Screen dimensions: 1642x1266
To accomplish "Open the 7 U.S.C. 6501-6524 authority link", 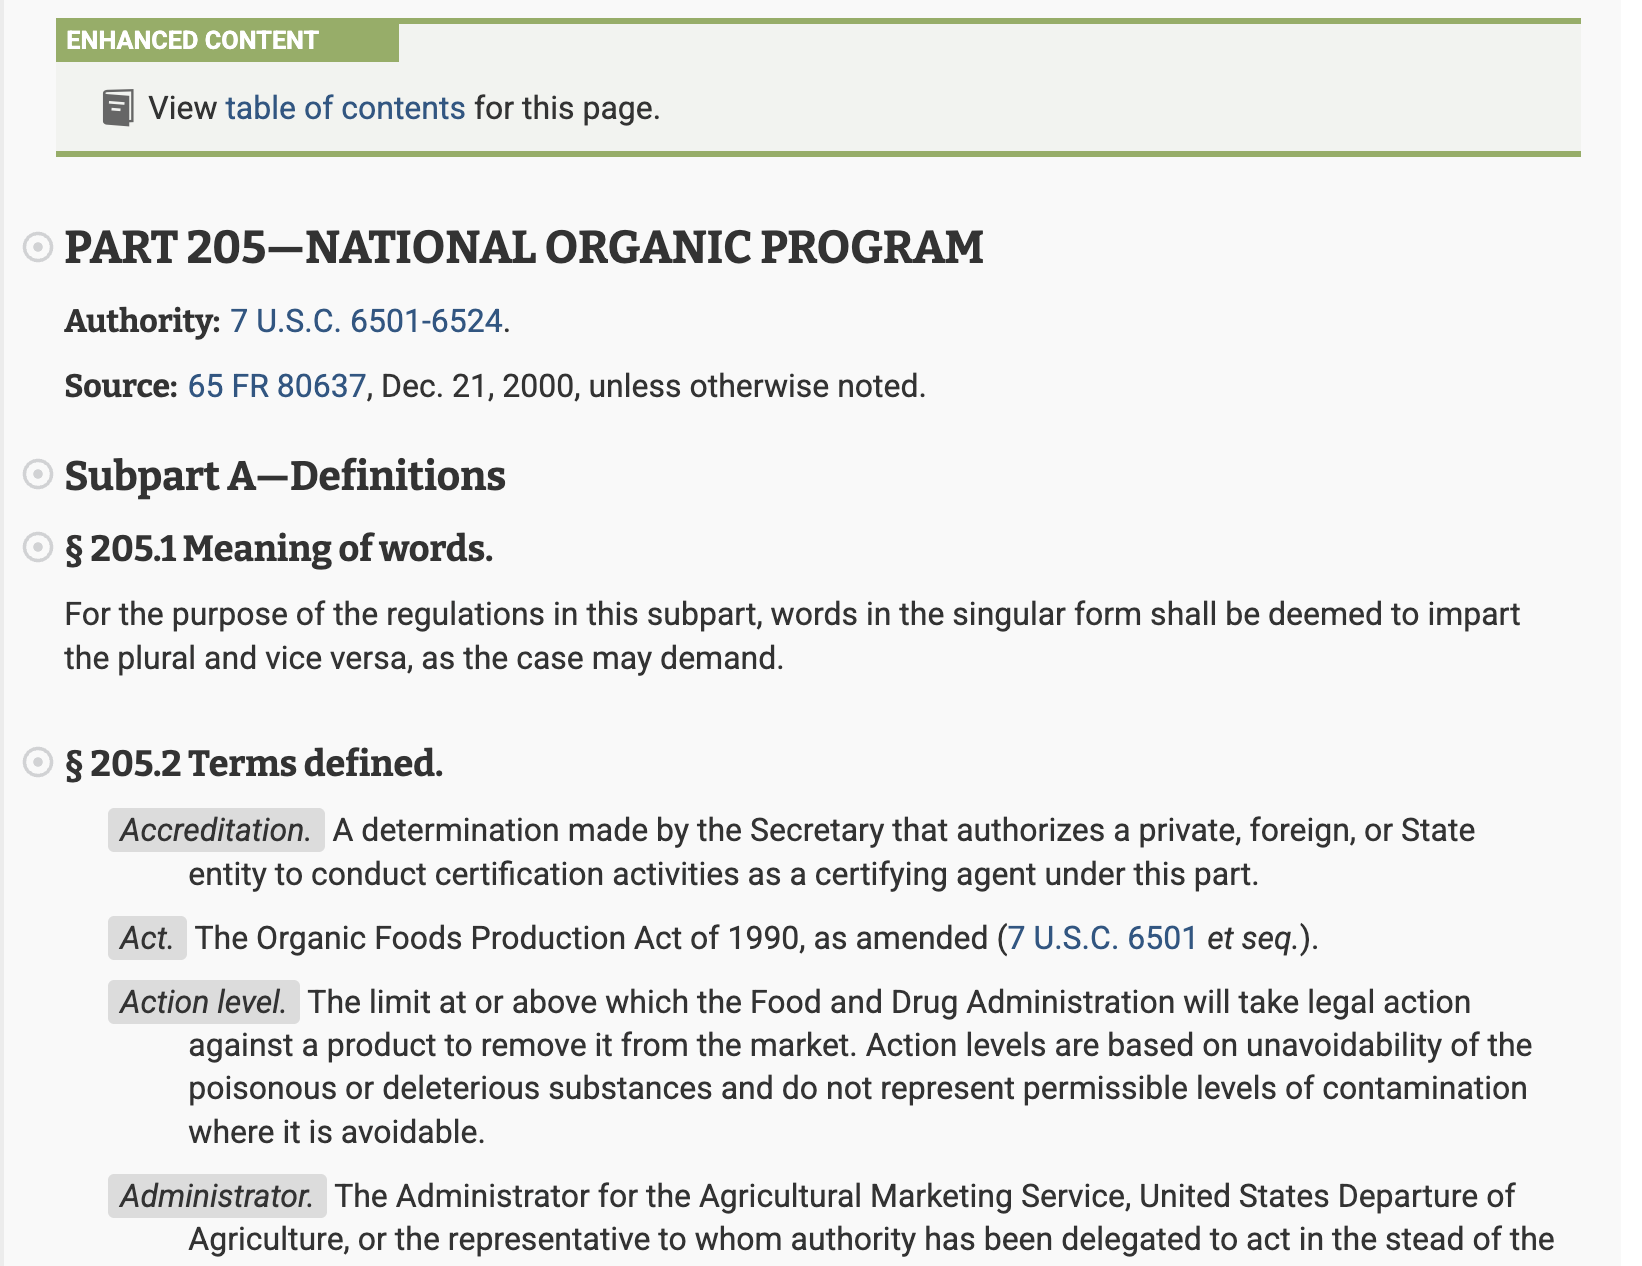I will (x=366, y=321).
